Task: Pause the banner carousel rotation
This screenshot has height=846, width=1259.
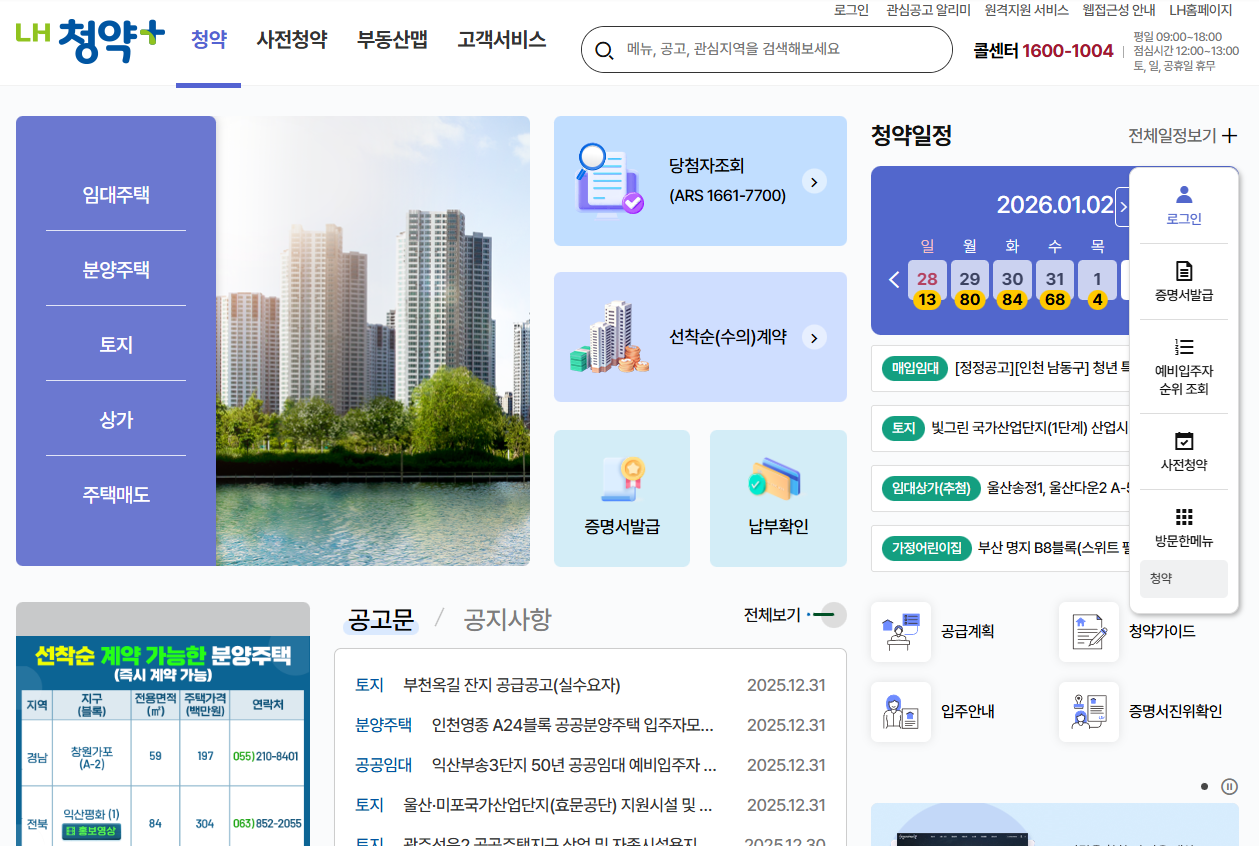Action: [x=1228, y=786]
